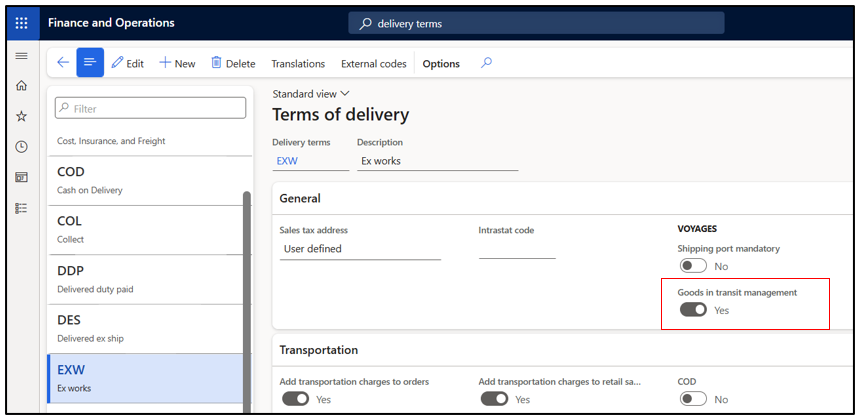Create New delivery term

[177, 63]
